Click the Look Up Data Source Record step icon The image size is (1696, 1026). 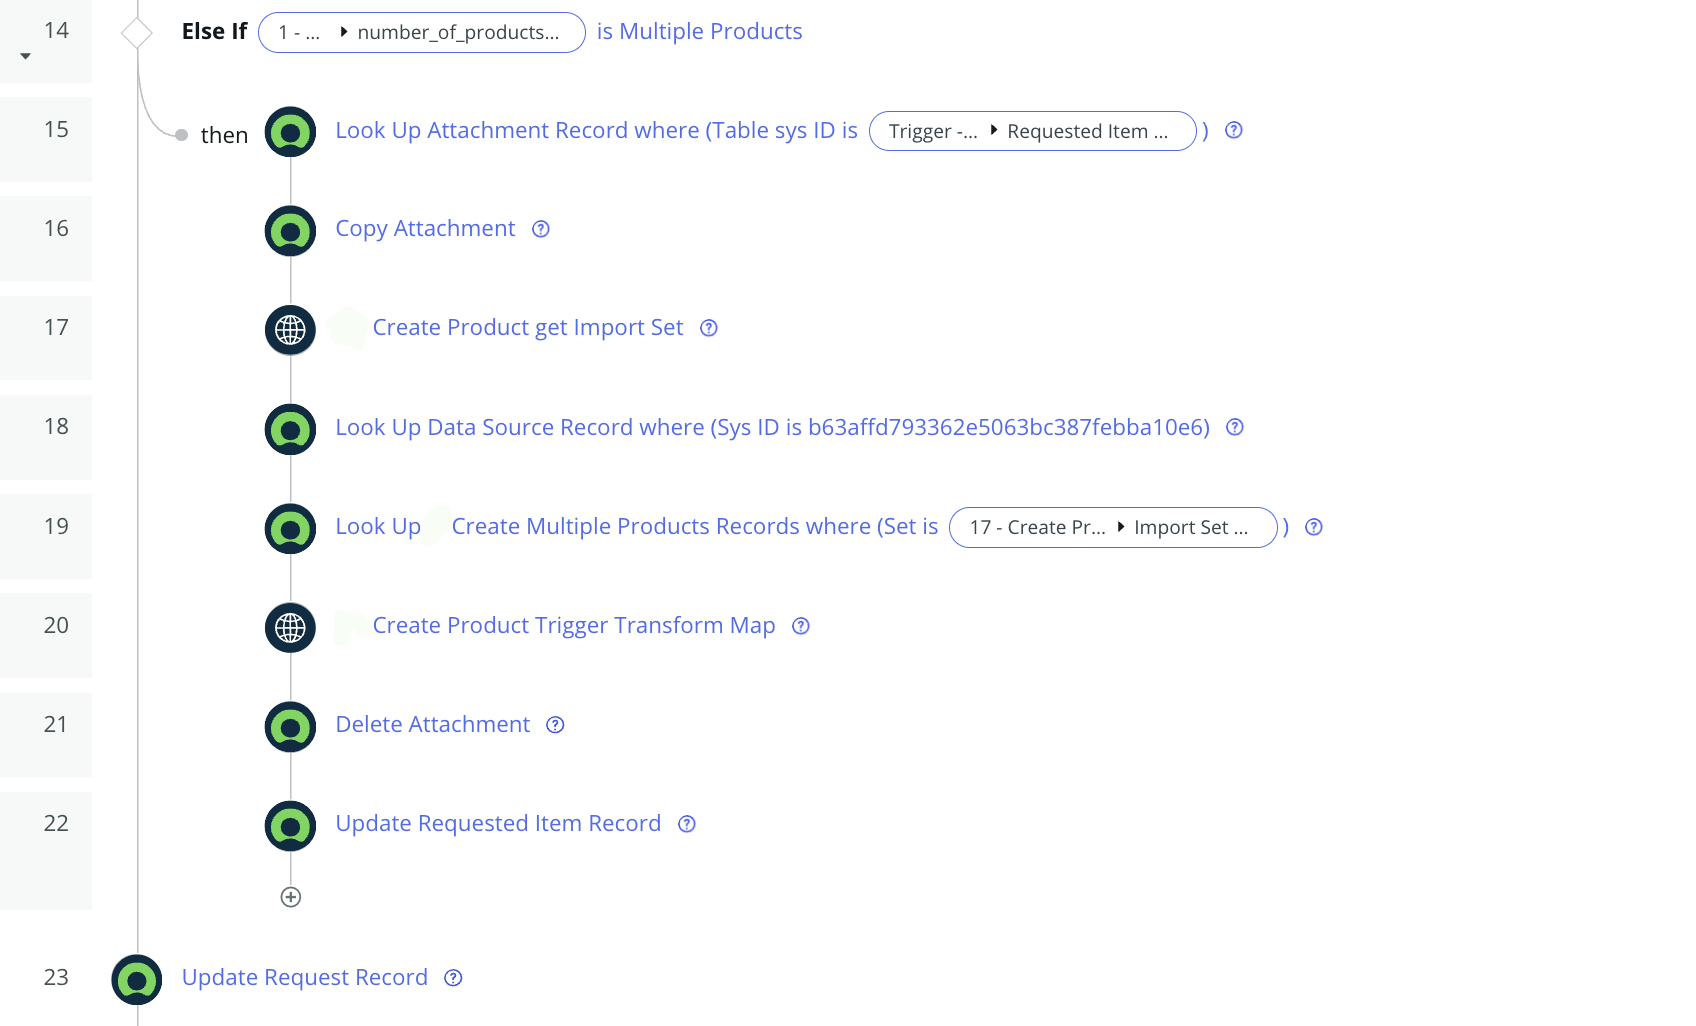coord(290,429)
